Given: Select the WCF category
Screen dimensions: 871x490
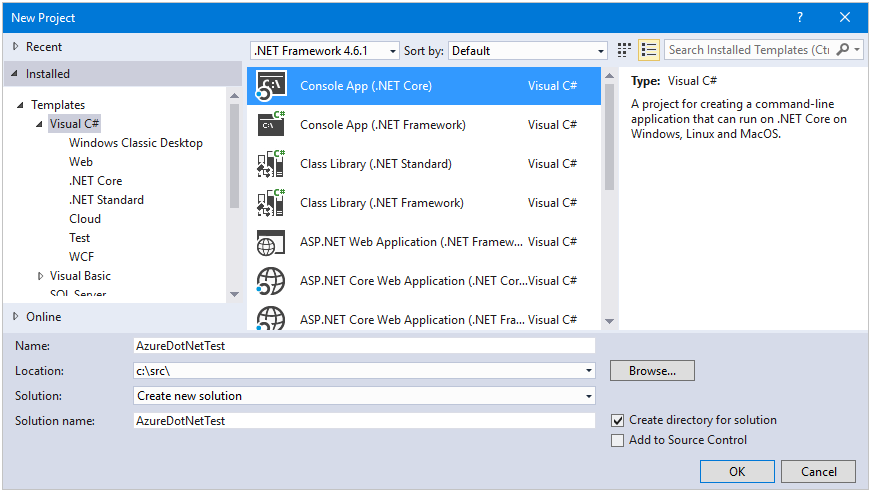Looking at the screenshot, I should (x=81, y=257).
